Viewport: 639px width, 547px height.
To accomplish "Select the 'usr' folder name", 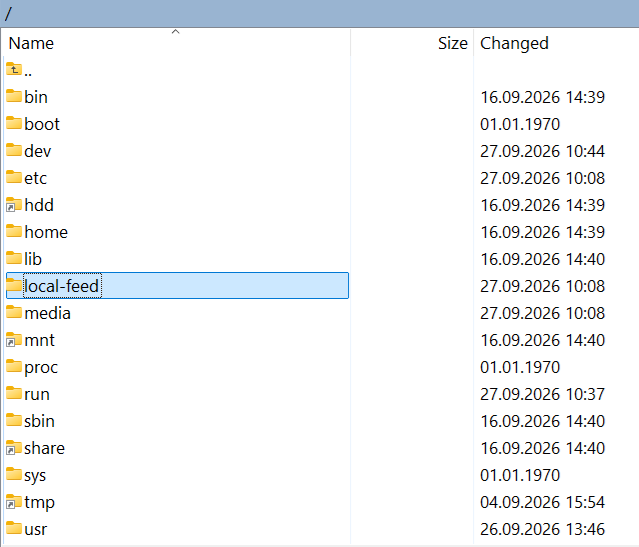I will (35, 529).
